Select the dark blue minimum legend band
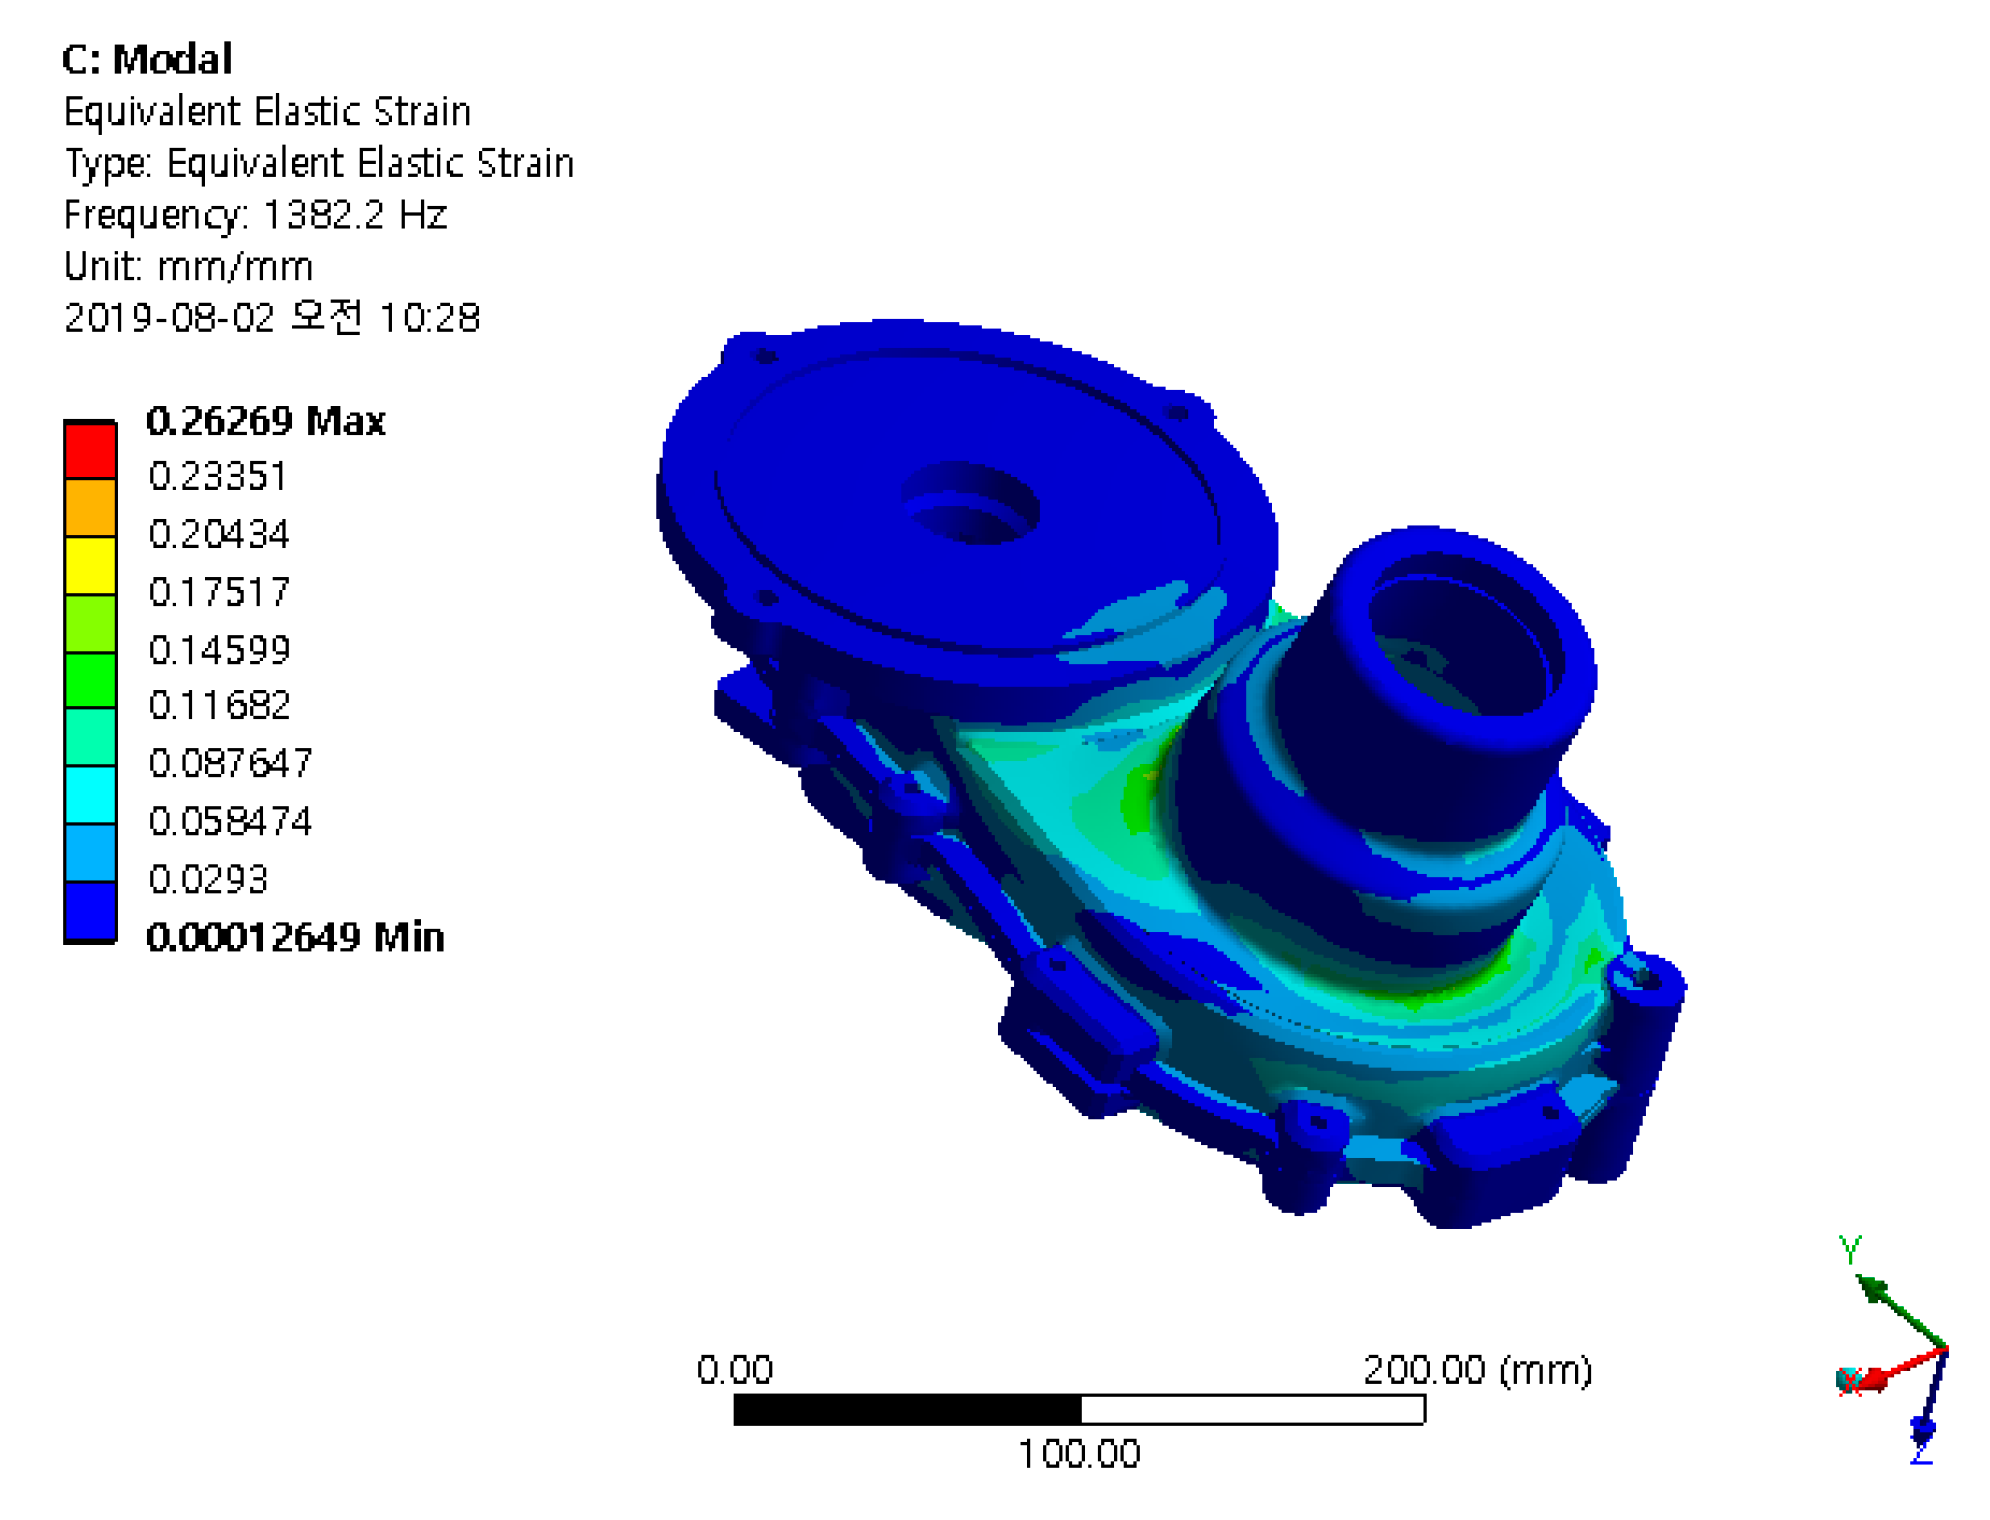Screen dimensions: 1990x1520 [90, 910]
